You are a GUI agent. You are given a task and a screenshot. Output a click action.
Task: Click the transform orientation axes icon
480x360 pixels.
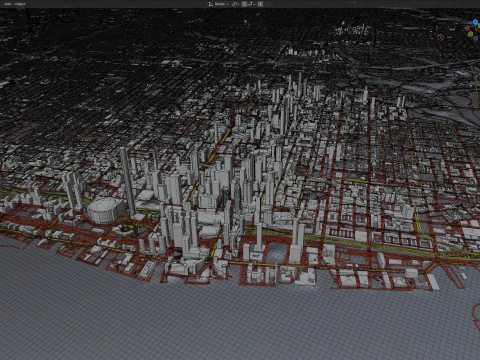click(x=211, y=4)
